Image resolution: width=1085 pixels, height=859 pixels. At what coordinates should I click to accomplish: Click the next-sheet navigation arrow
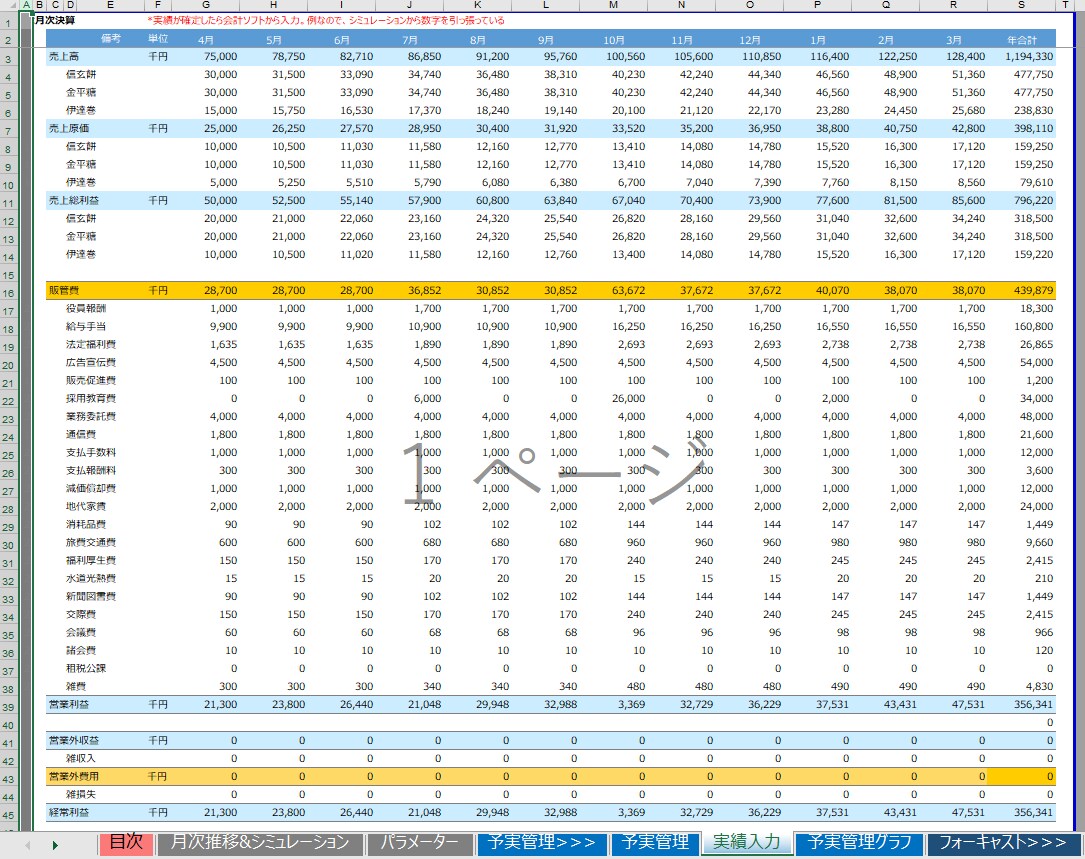click(55, 844)
